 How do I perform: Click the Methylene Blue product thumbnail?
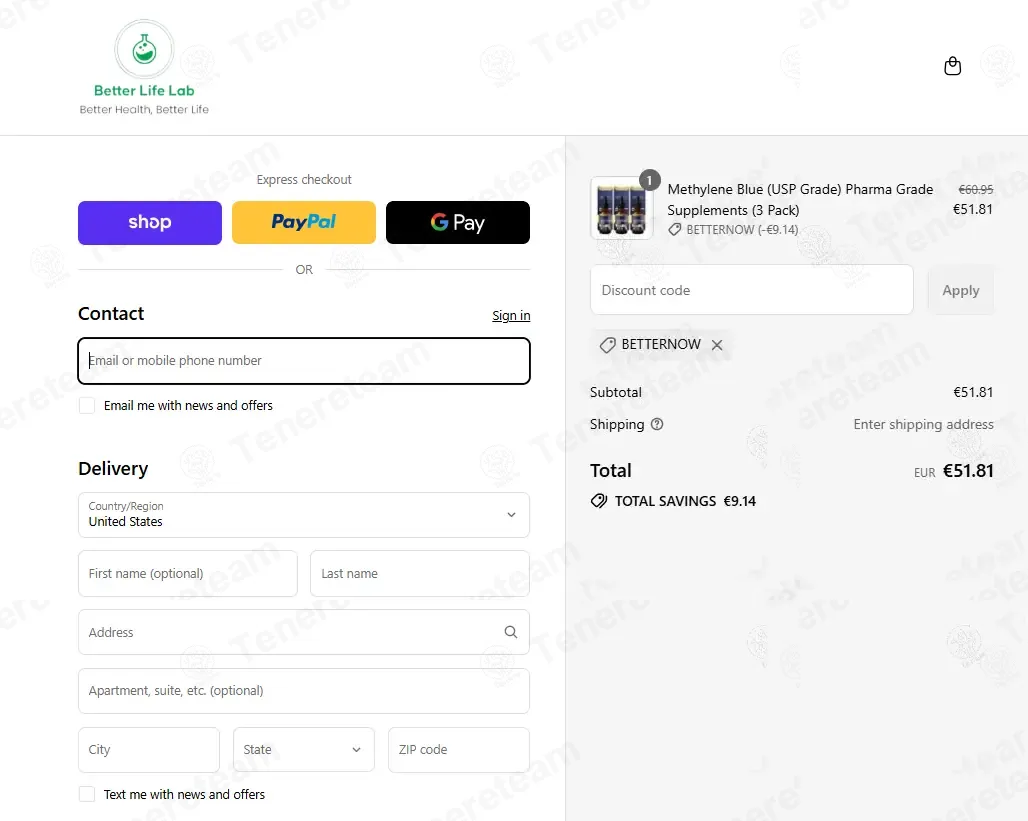point(621,208)
